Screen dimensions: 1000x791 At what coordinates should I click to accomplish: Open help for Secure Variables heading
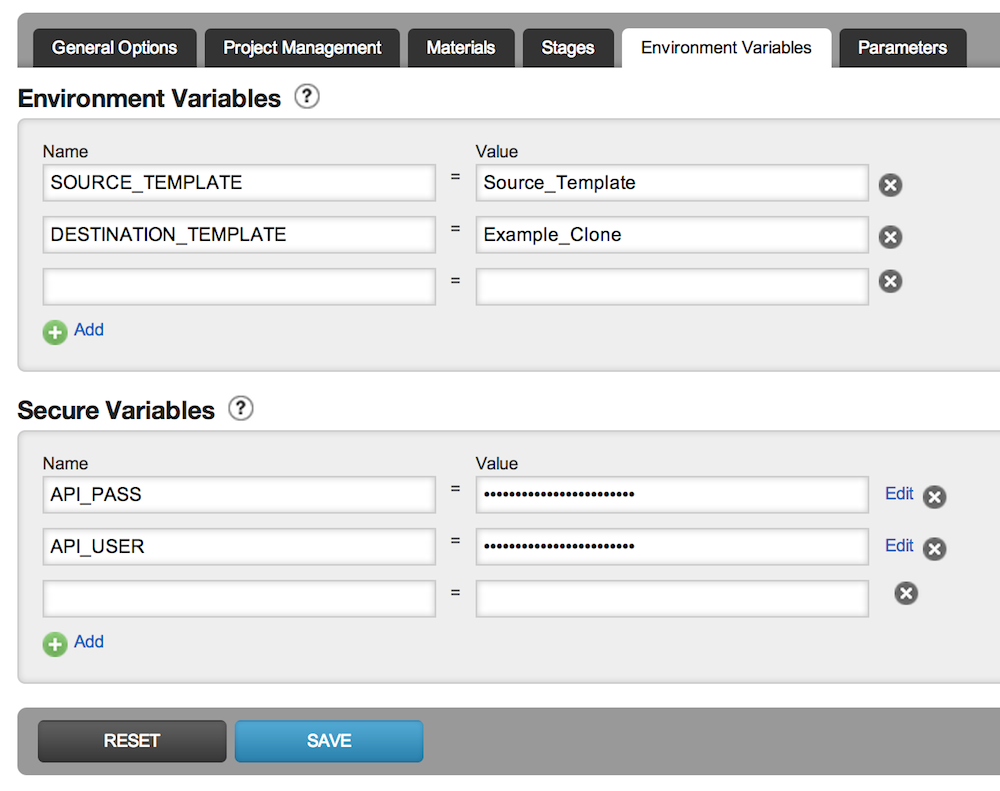point(241,409)
